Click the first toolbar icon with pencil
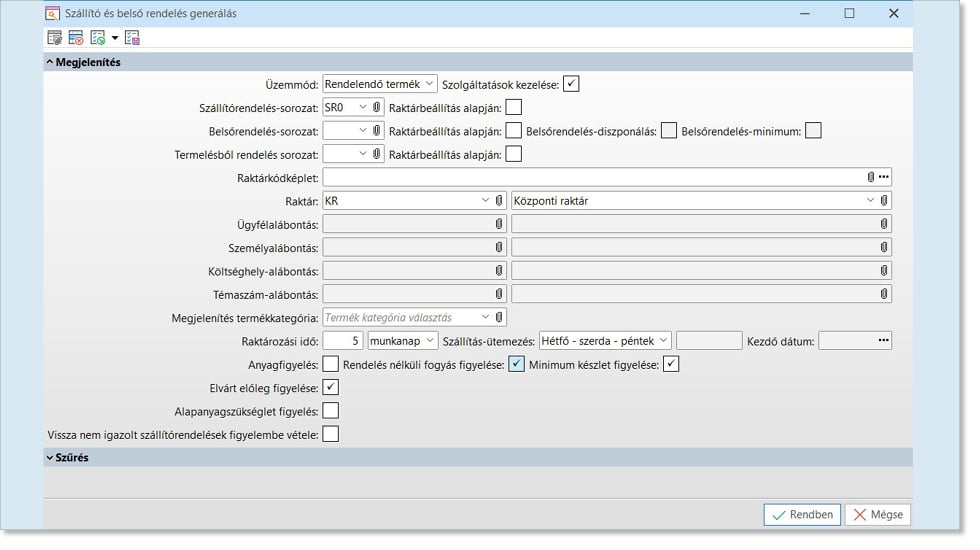This screenshot has height=550, width=980. [55, 38]
